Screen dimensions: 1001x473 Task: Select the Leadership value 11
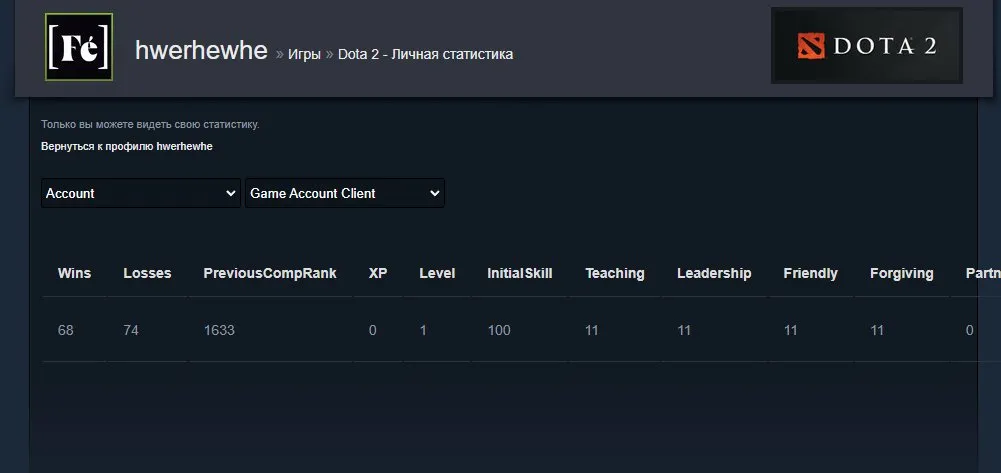click(684, 330)
